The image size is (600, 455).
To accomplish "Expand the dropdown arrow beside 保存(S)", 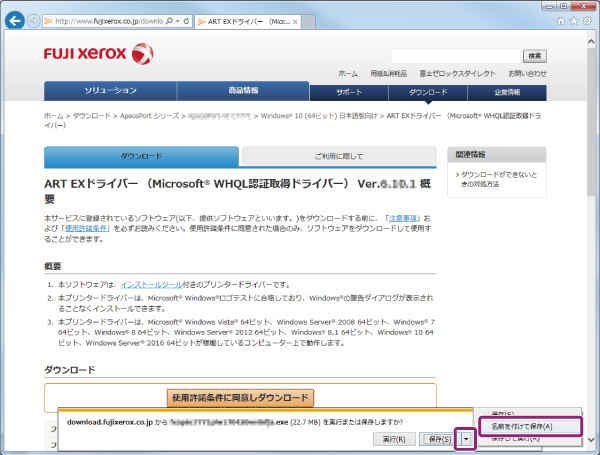I will pos(466,438).
